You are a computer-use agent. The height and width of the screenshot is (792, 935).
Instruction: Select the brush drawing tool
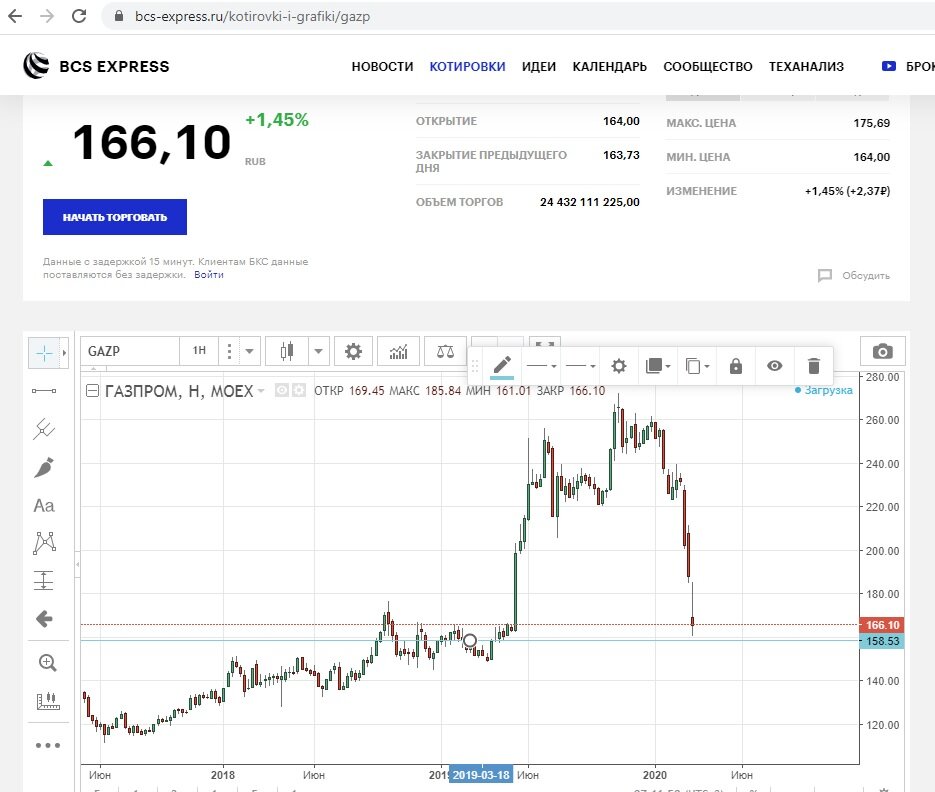click(44, 468)
